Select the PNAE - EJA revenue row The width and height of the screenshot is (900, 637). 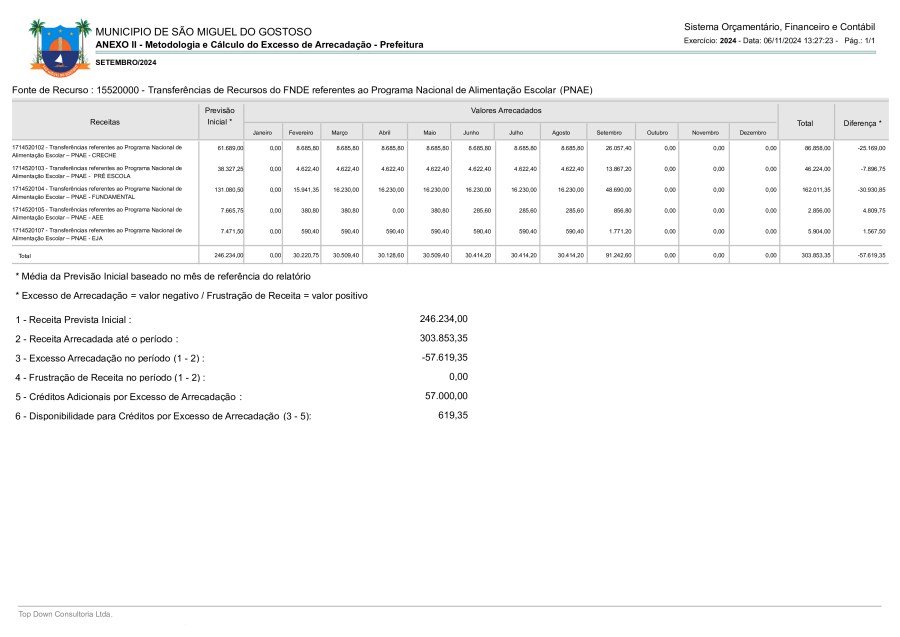97,233
